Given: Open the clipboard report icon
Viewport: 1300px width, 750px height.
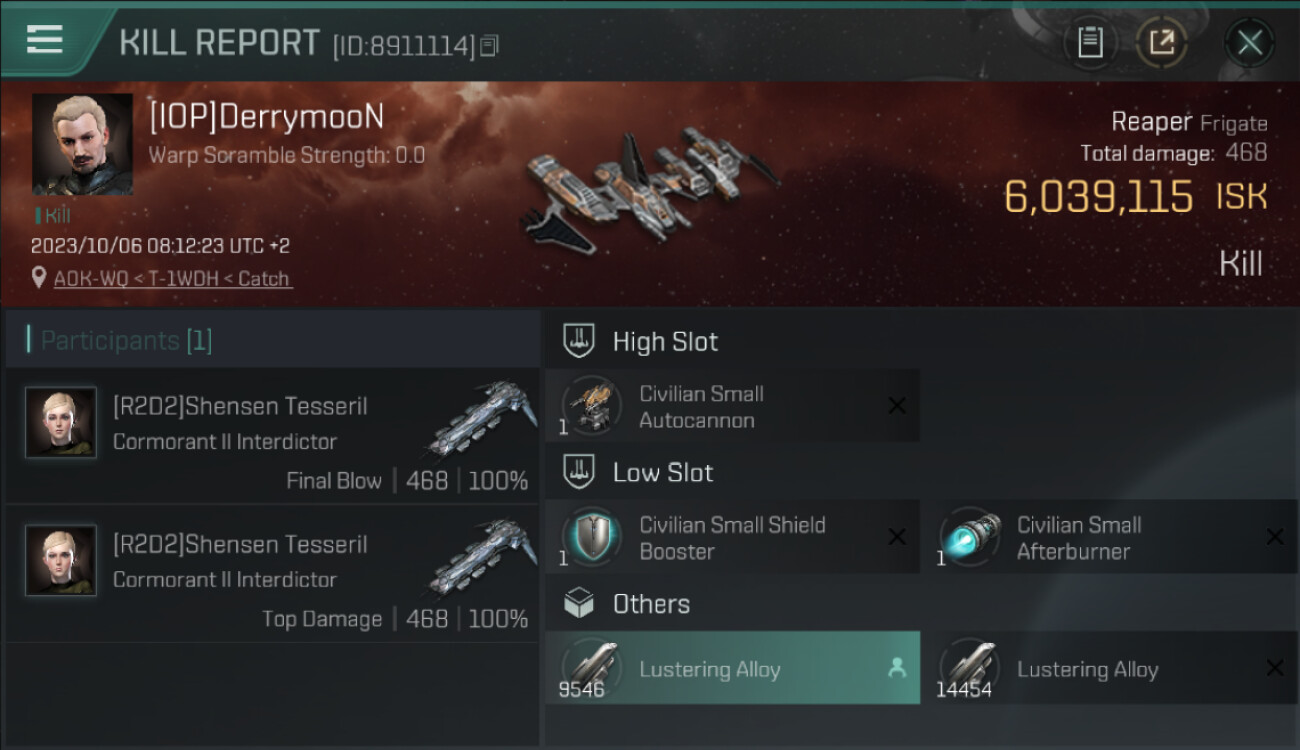Looking at the screenshot, I should pyautogui.click(x=1090, y=42).
